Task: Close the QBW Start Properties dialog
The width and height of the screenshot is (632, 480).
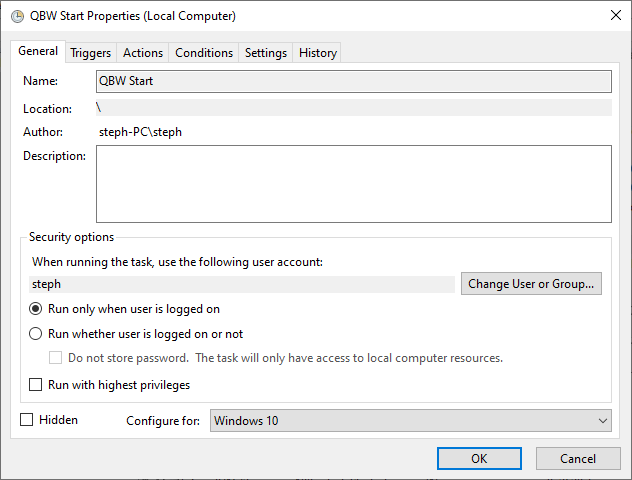Action: pos(613,15)
